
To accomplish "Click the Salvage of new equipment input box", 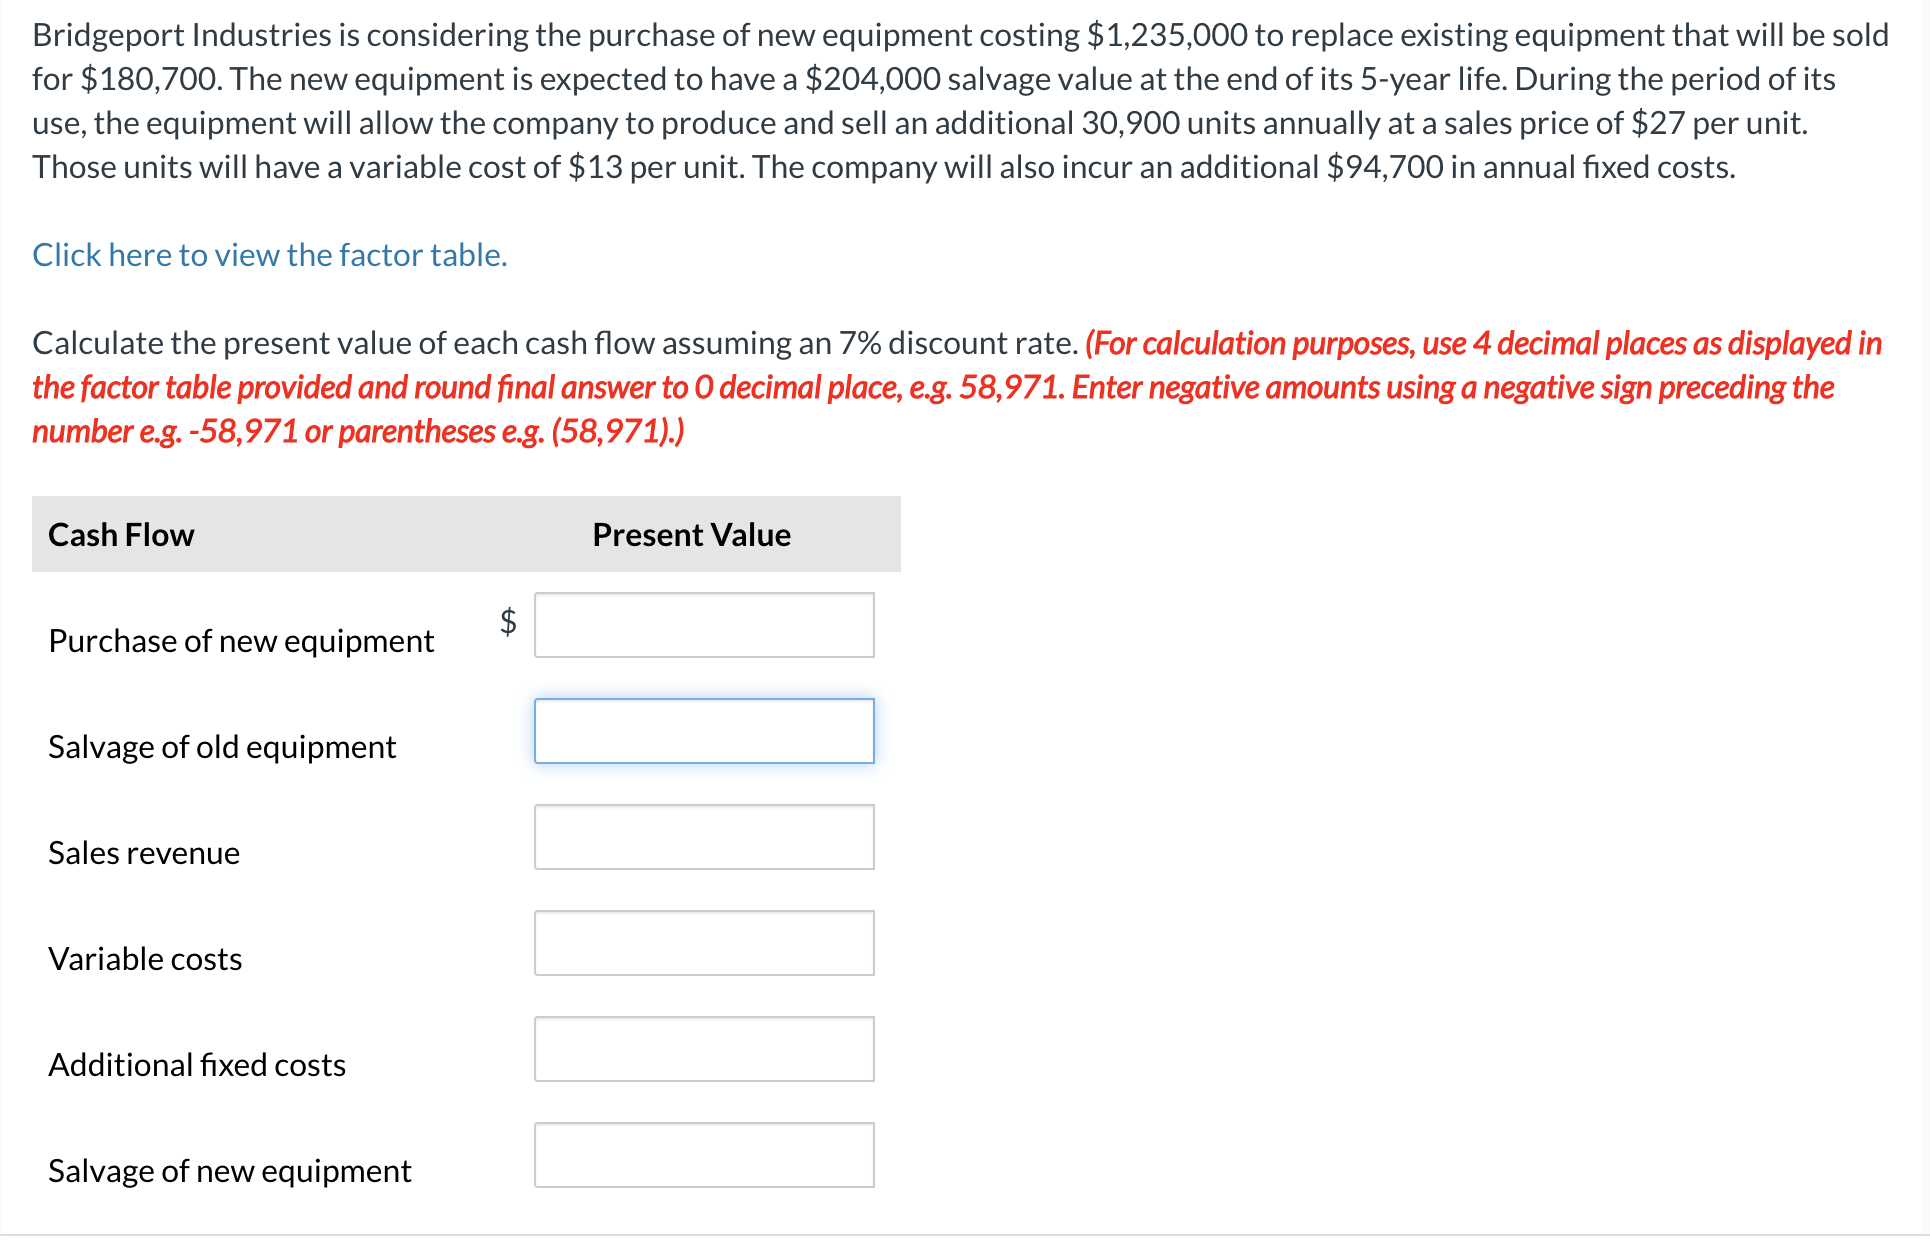I will coord(703,1155).
